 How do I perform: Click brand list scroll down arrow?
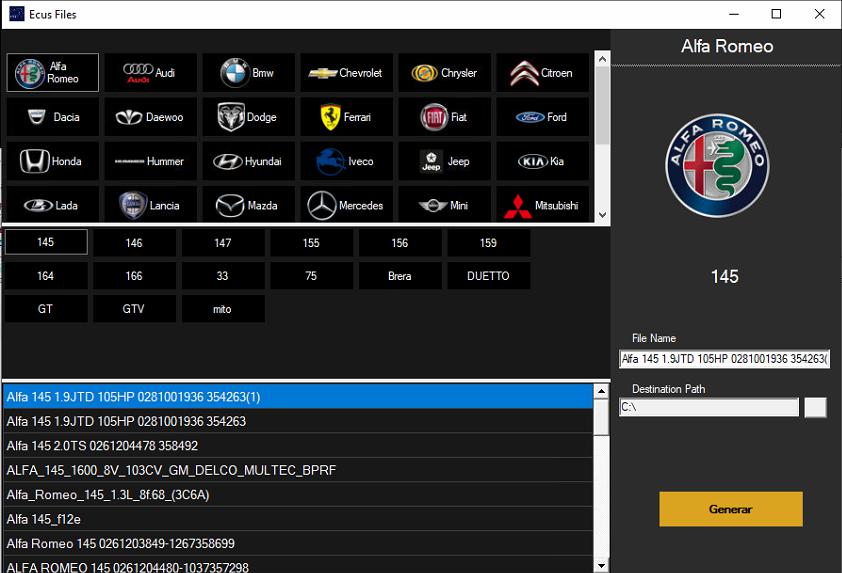(602, 214)
